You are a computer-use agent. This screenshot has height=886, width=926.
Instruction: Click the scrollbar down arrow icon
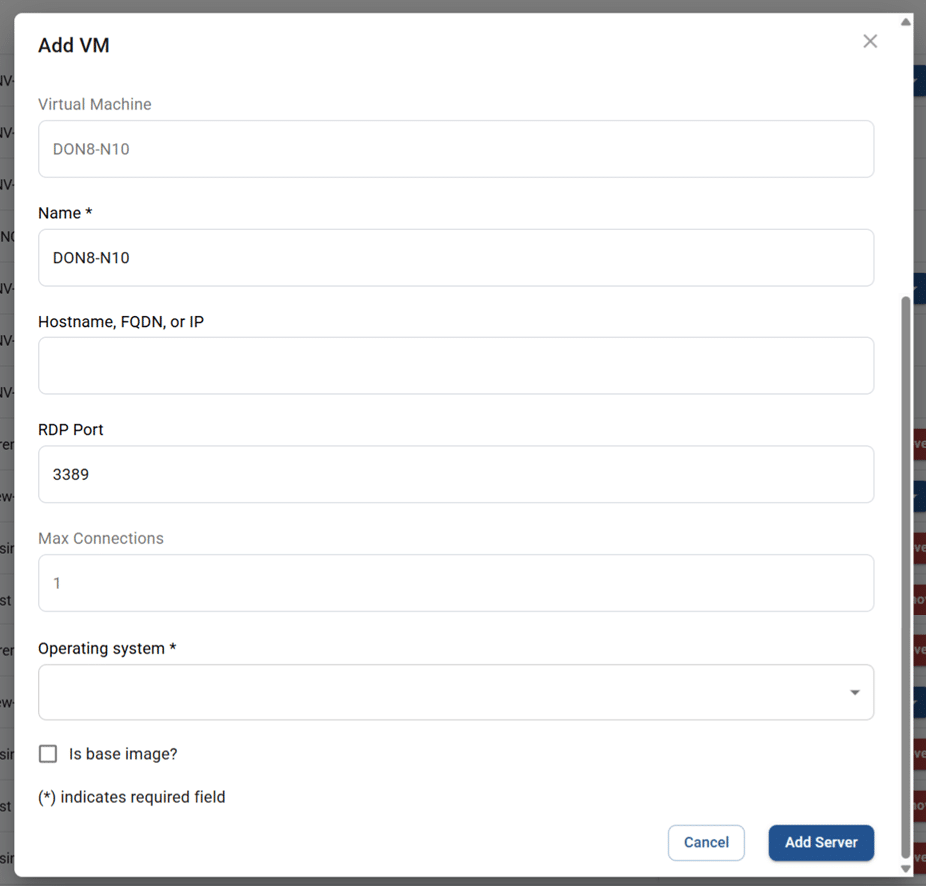[907, 869]
